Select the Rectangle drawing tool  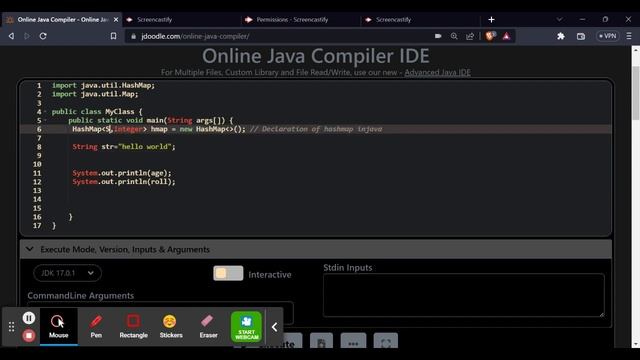tap(133, 327)
